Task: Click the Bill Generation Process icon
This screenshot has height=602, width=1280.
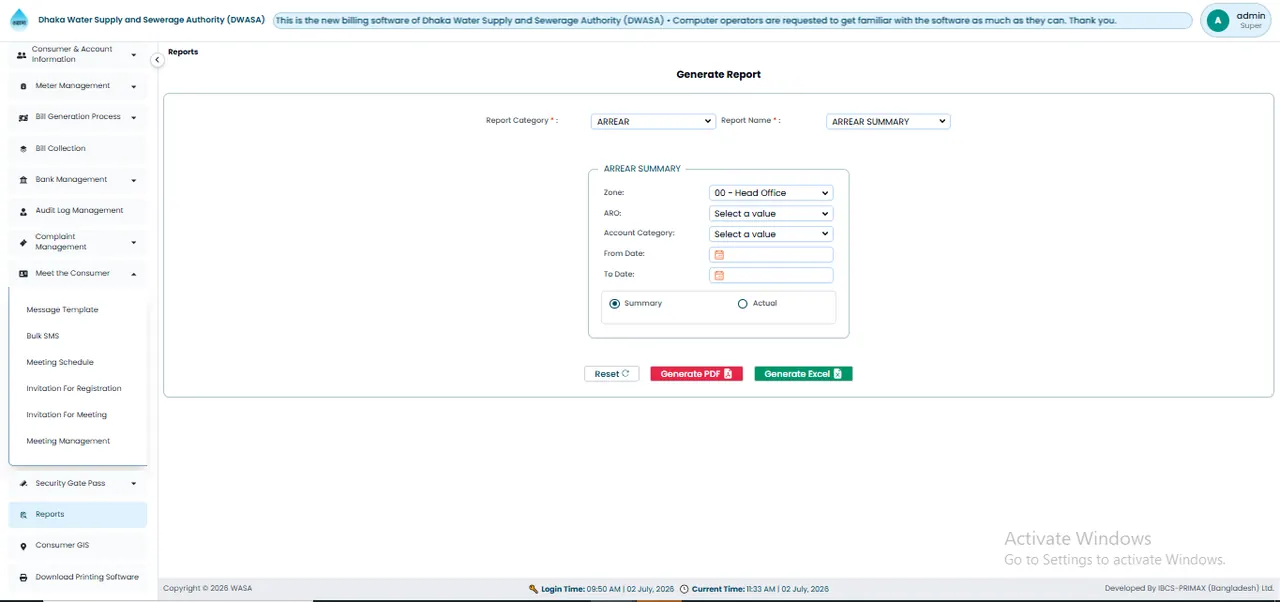Action: 23,117
